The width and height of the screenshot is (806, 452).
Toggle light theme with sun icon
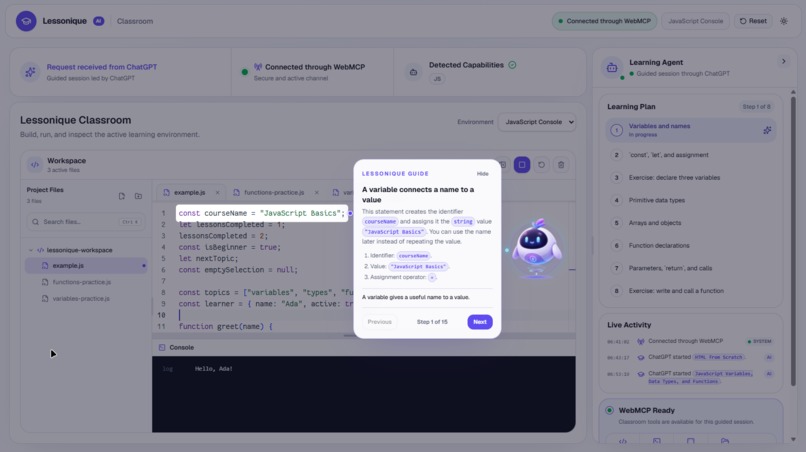click(x=783, y=21)
